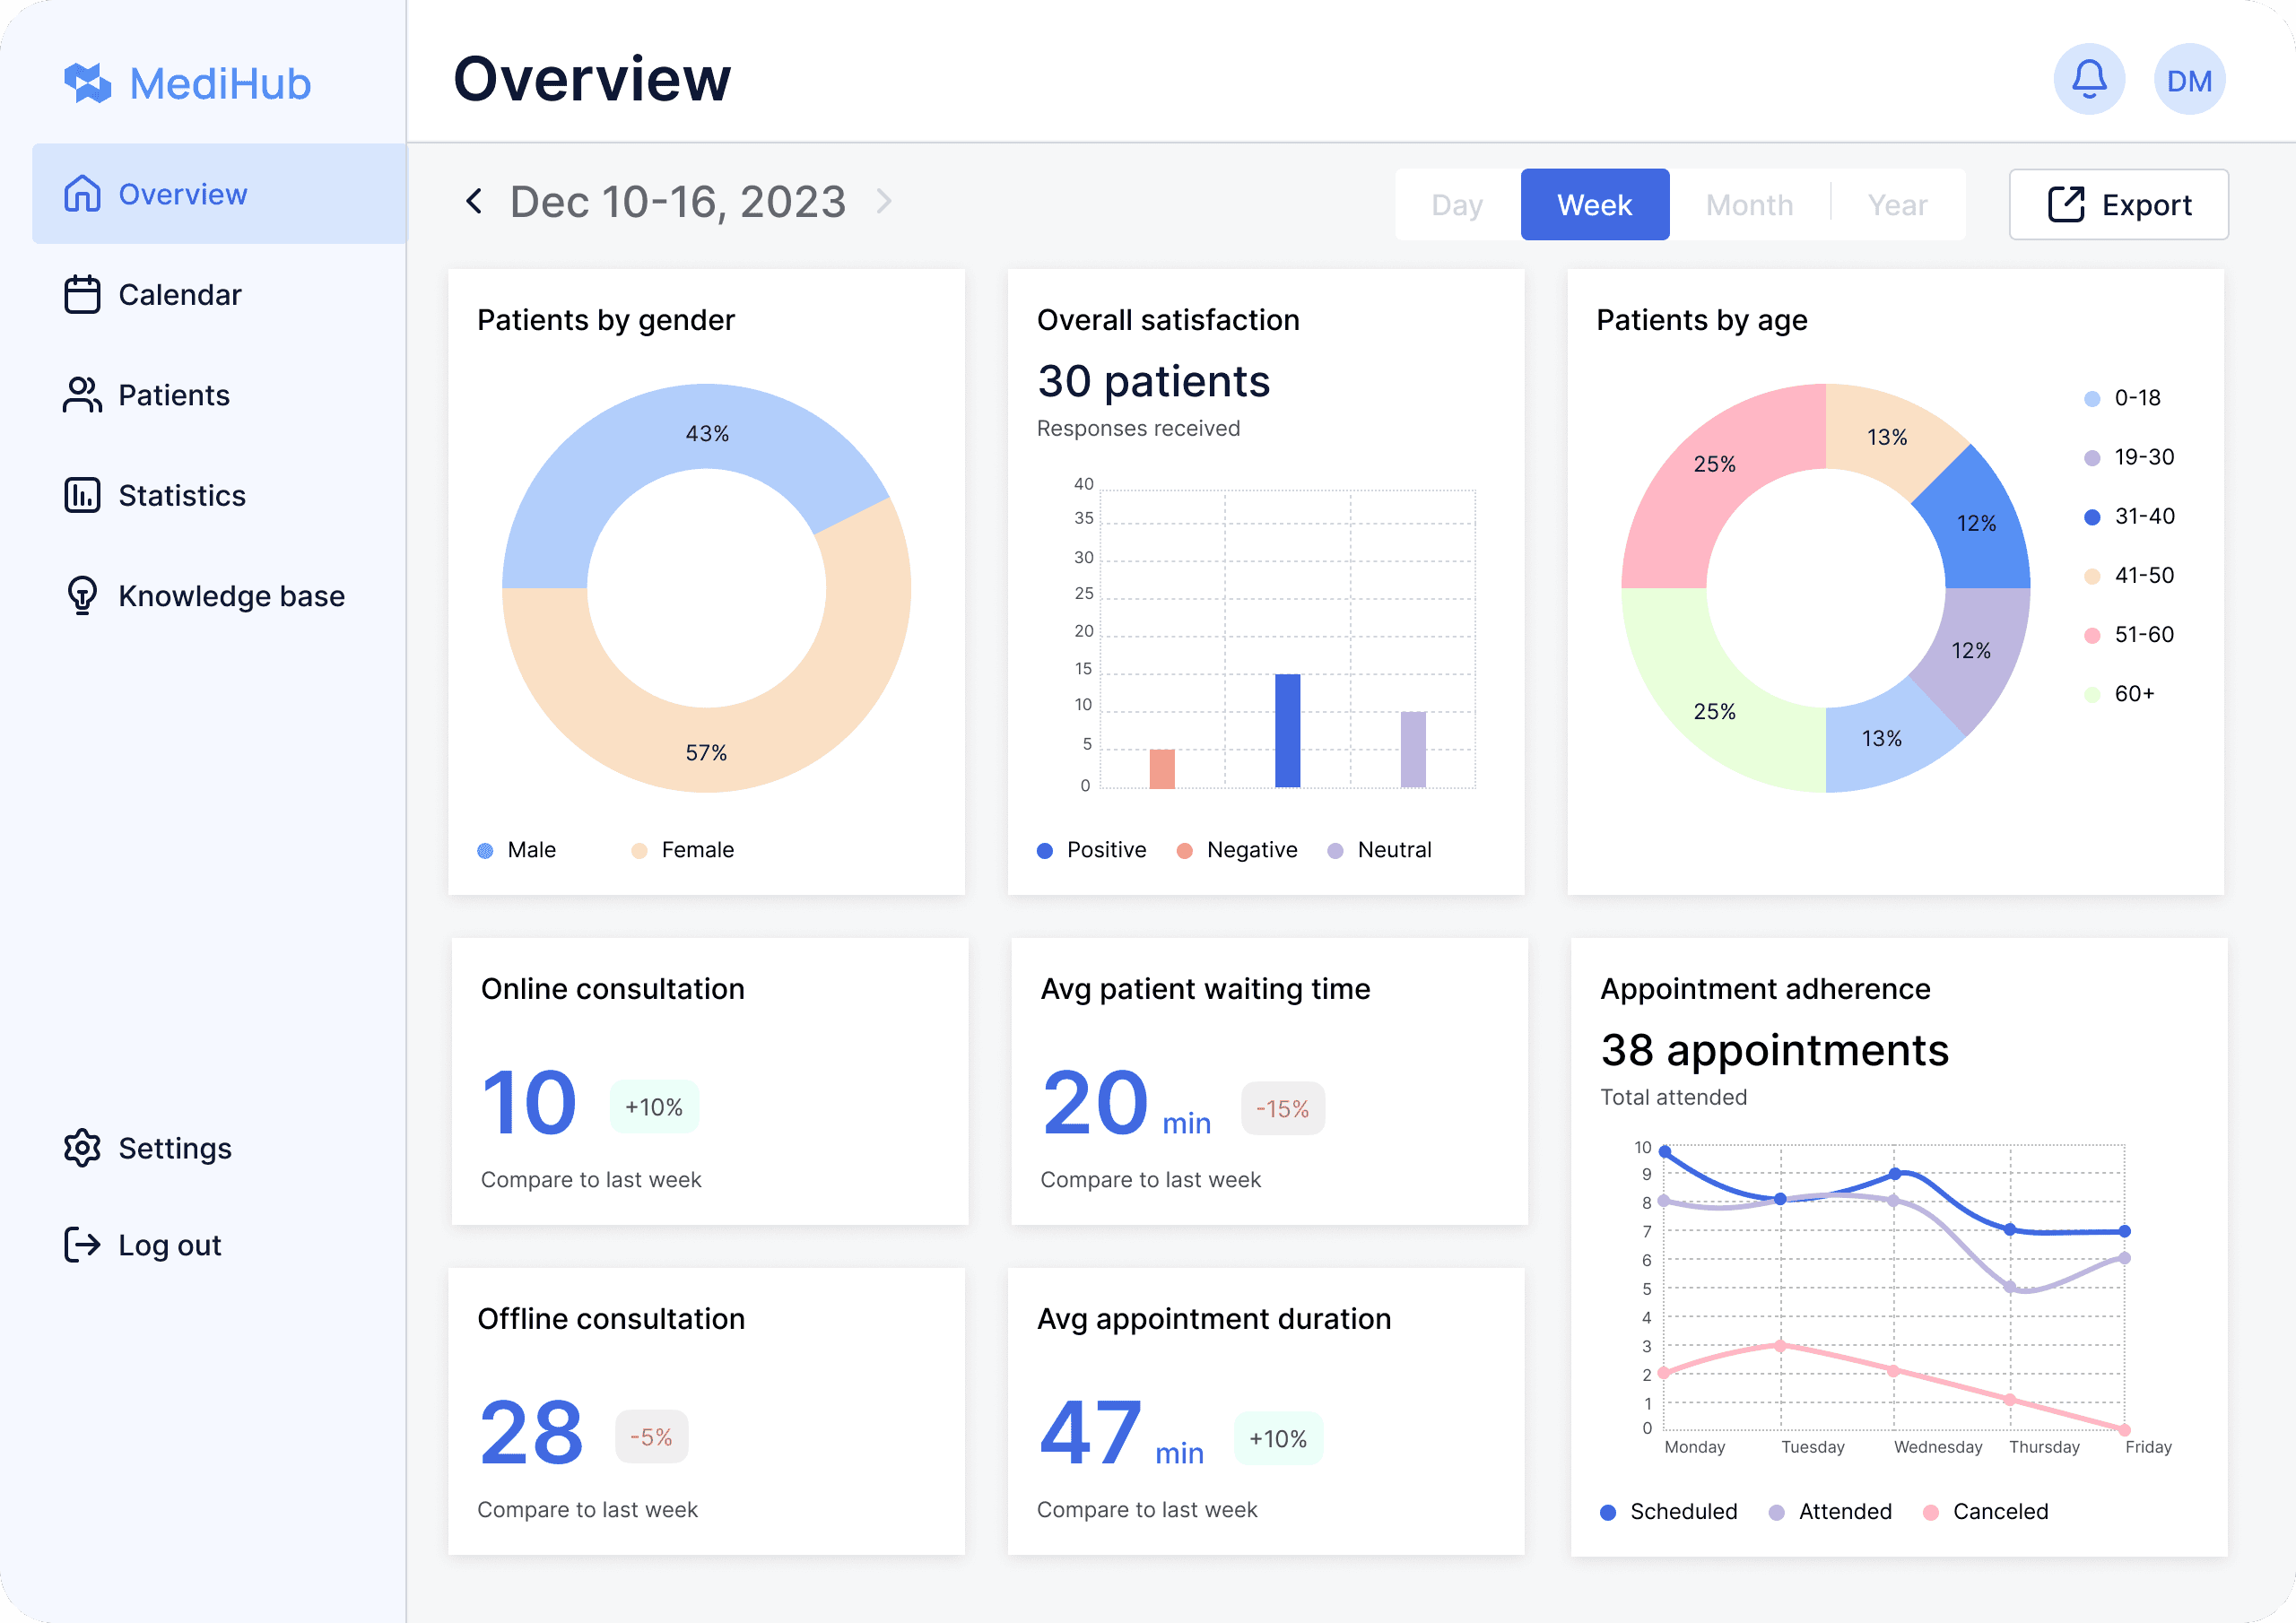Toggle the Canceled line legend item
Image resolution: width=2296 pixels, height=1623 pixels.
coord(1986,1512)
